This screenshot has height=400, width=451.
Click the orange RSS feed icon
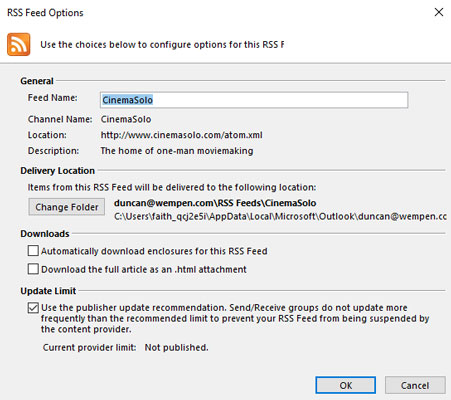pos(19,44)
